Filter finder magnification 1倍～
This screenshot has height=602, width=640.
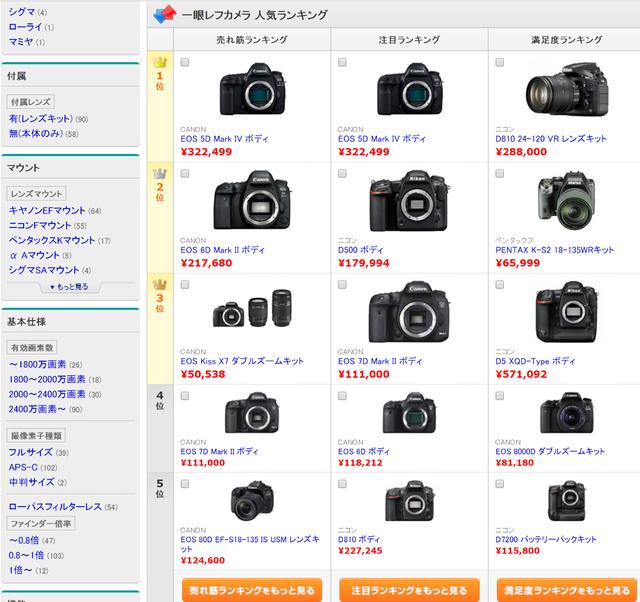[20, 570]
